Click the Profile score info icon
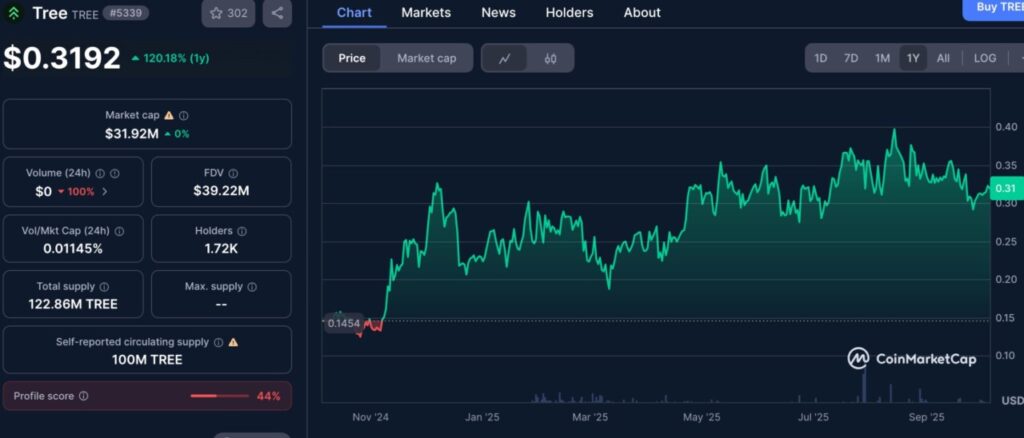The width and height of the screenshot is (1024, 438). pyautogui.click(x=83, y=396)
